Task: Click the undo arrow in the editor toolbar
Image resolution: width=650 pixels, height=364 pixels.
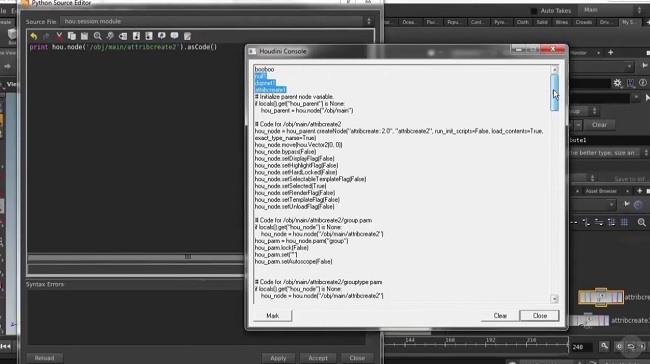Action: (x=34, y=36)
